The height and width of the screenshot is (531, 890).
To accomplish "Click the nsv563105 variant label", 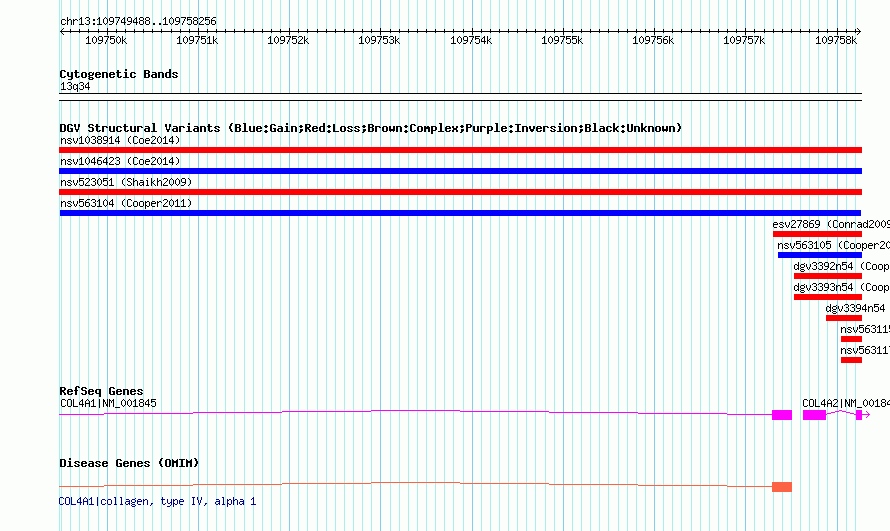I will (834, 245).
